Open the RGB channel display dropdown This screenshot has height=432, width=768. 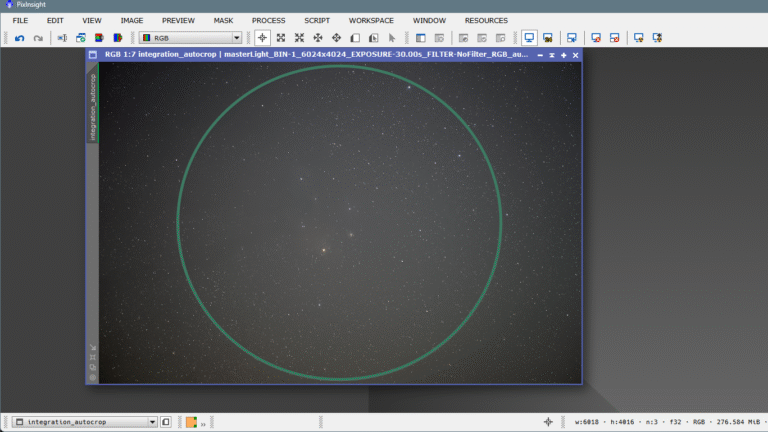click(x=190, y=38)
